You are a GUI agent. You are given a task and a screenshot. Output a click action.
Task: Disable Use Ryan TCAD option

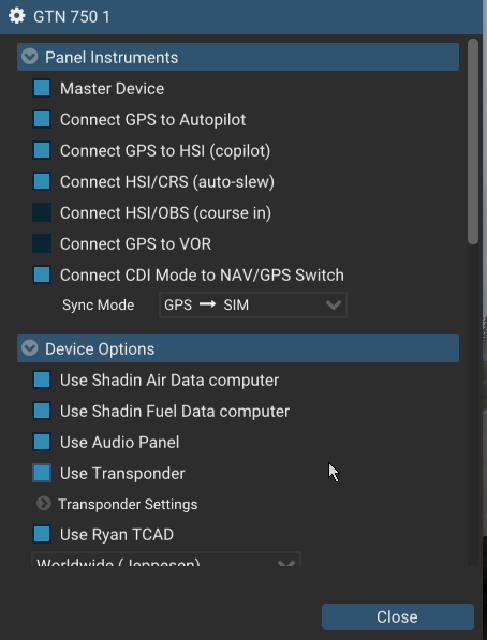click(x=42, y=534)
